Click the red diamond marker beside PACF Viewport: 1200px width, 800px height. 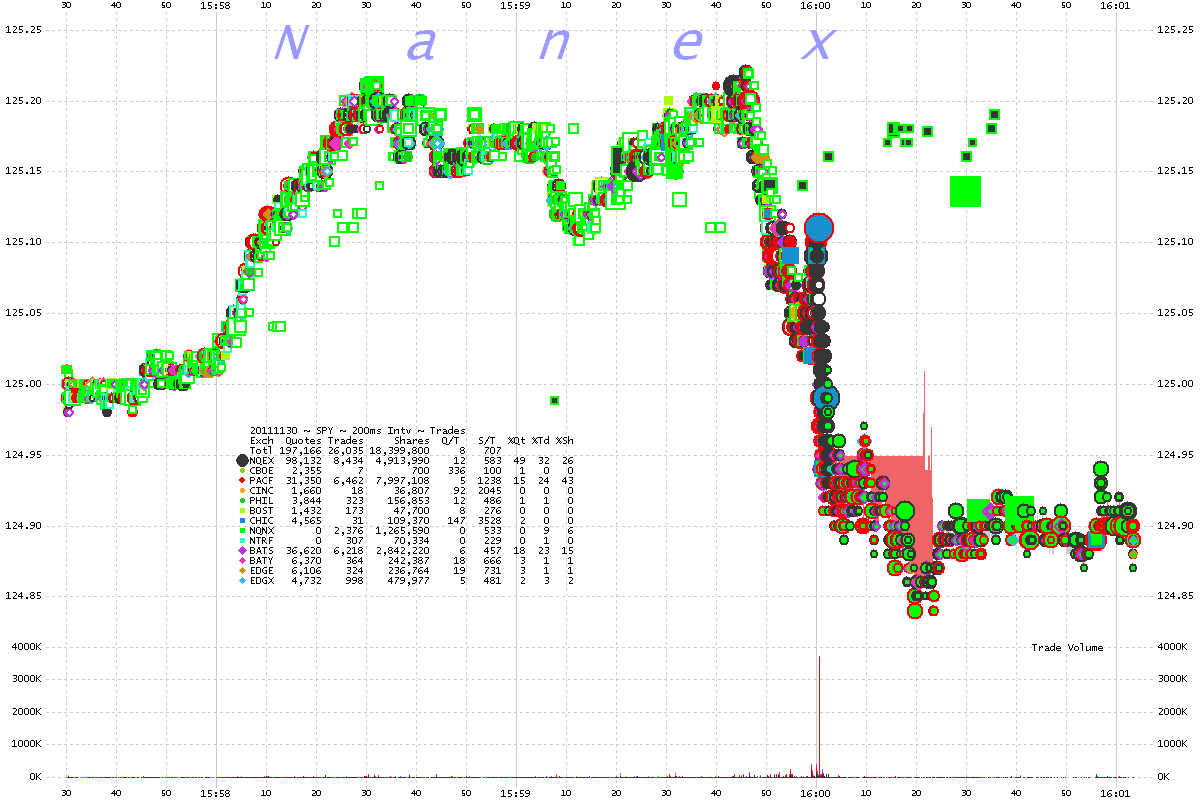pos(241,480)
